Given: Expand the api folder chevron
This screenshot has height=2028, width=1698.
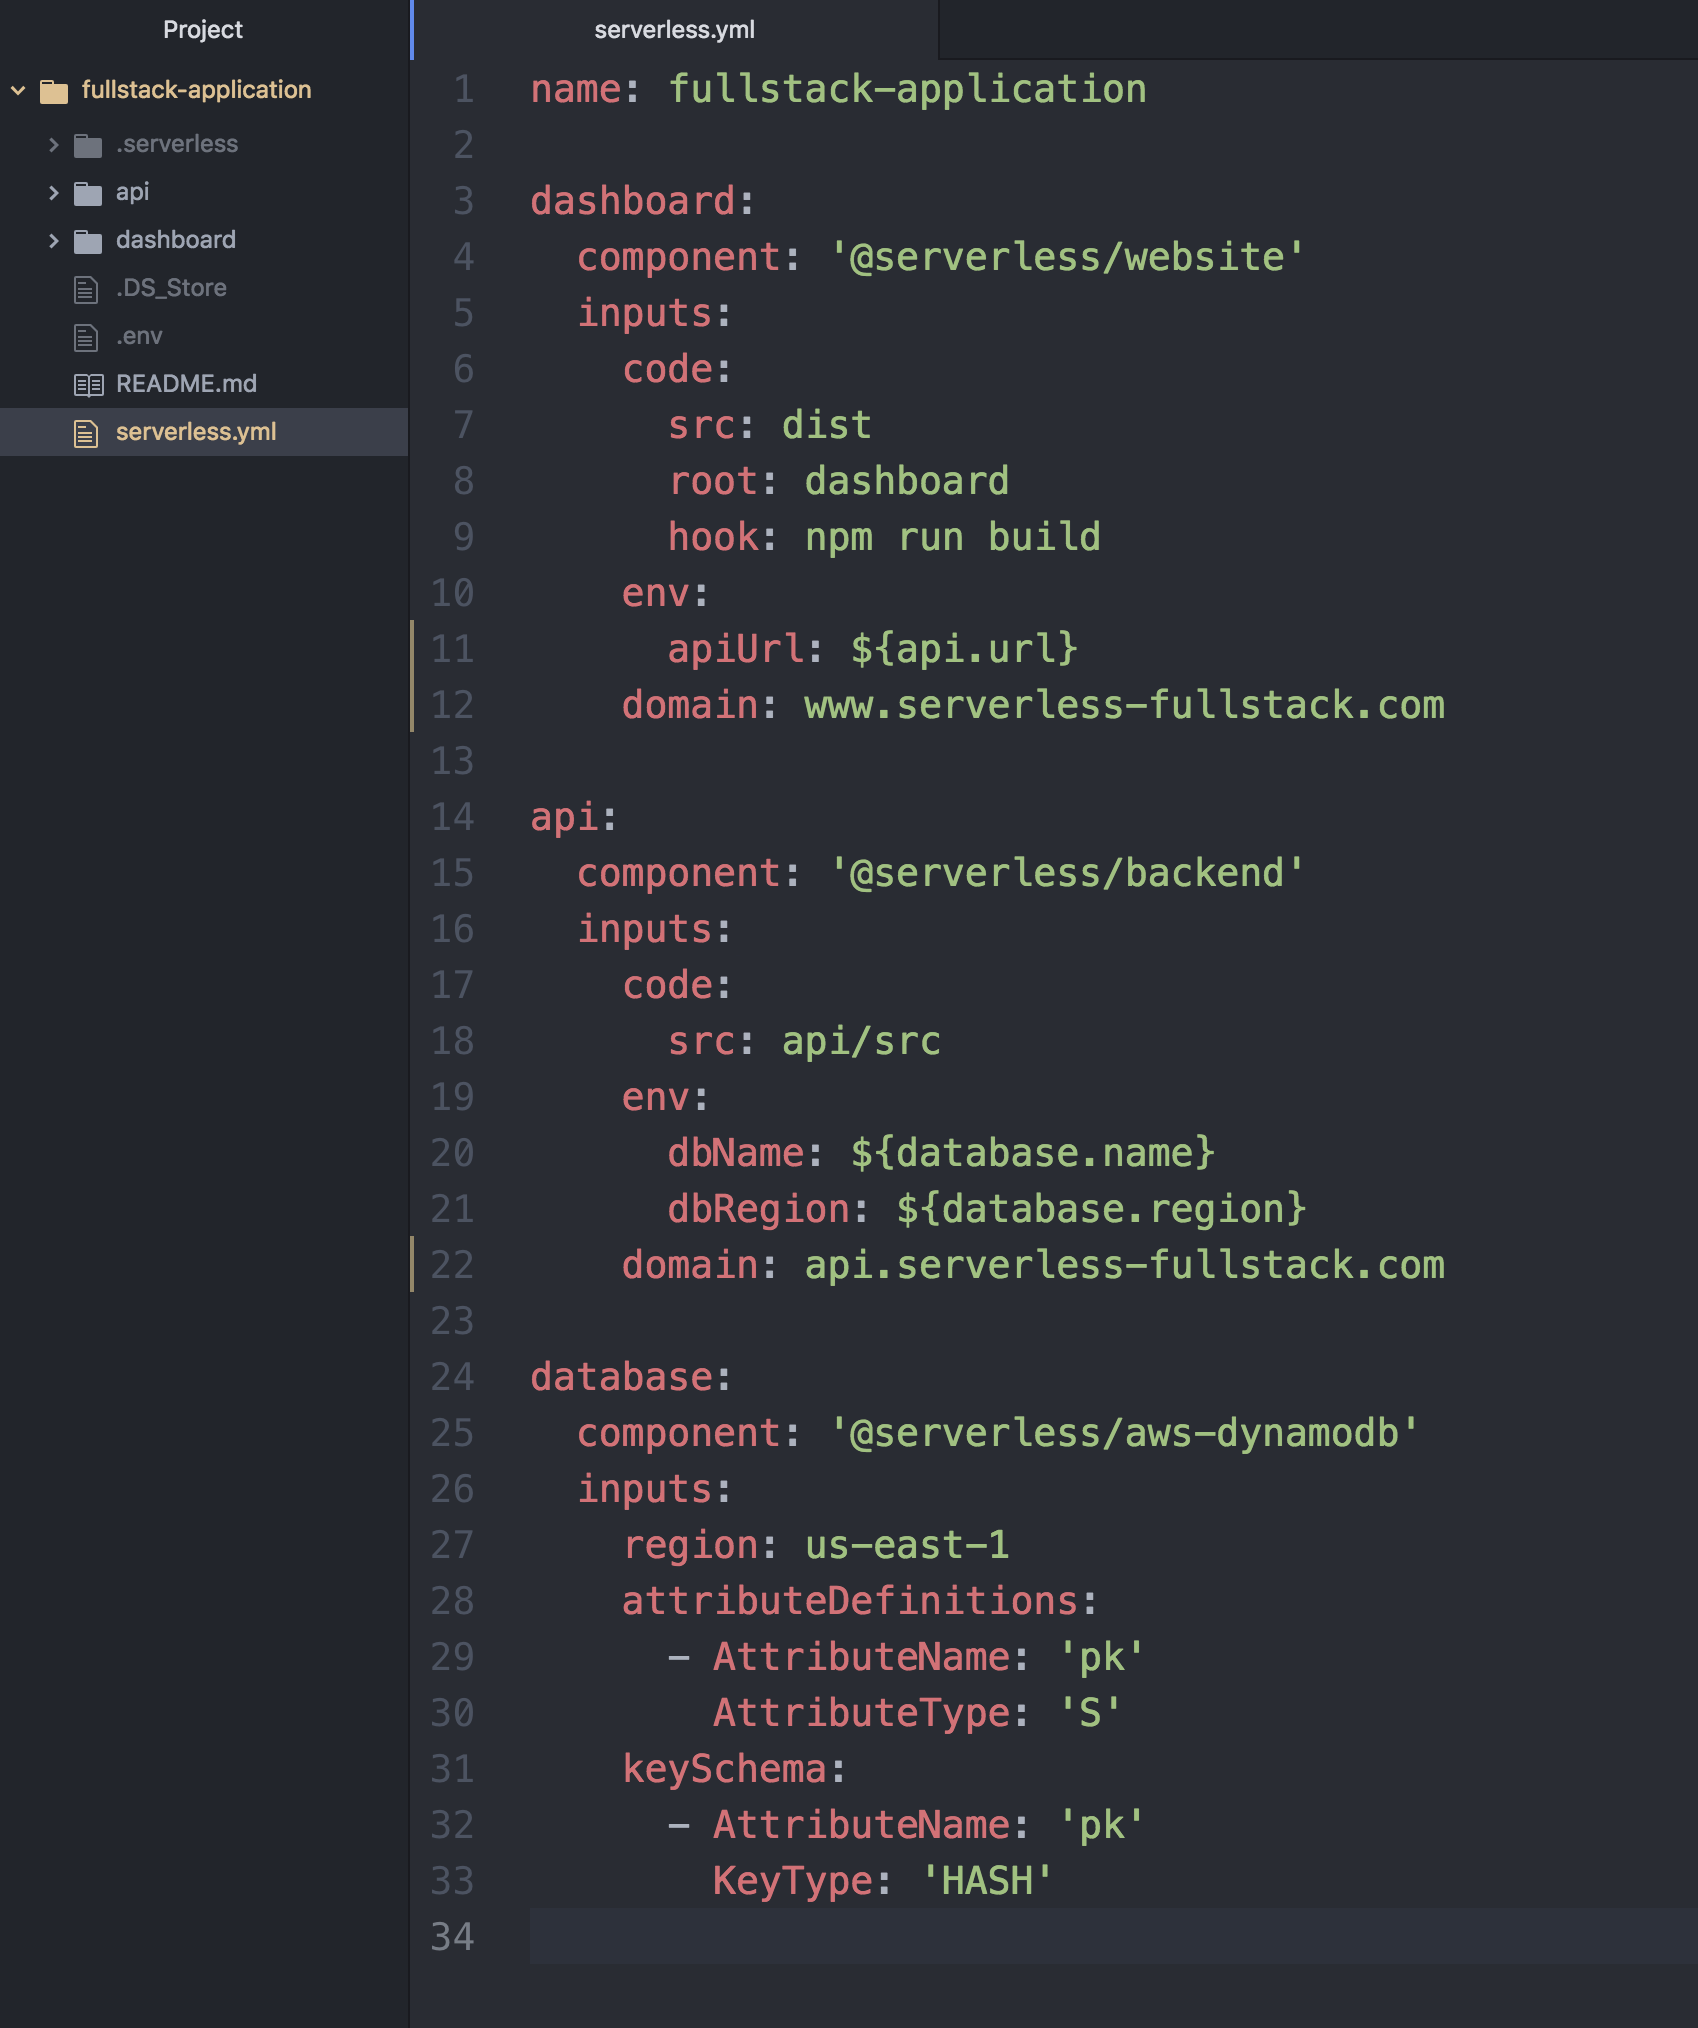Looking at the screenshot, I should pyautogui.click(x=52, y=191).
